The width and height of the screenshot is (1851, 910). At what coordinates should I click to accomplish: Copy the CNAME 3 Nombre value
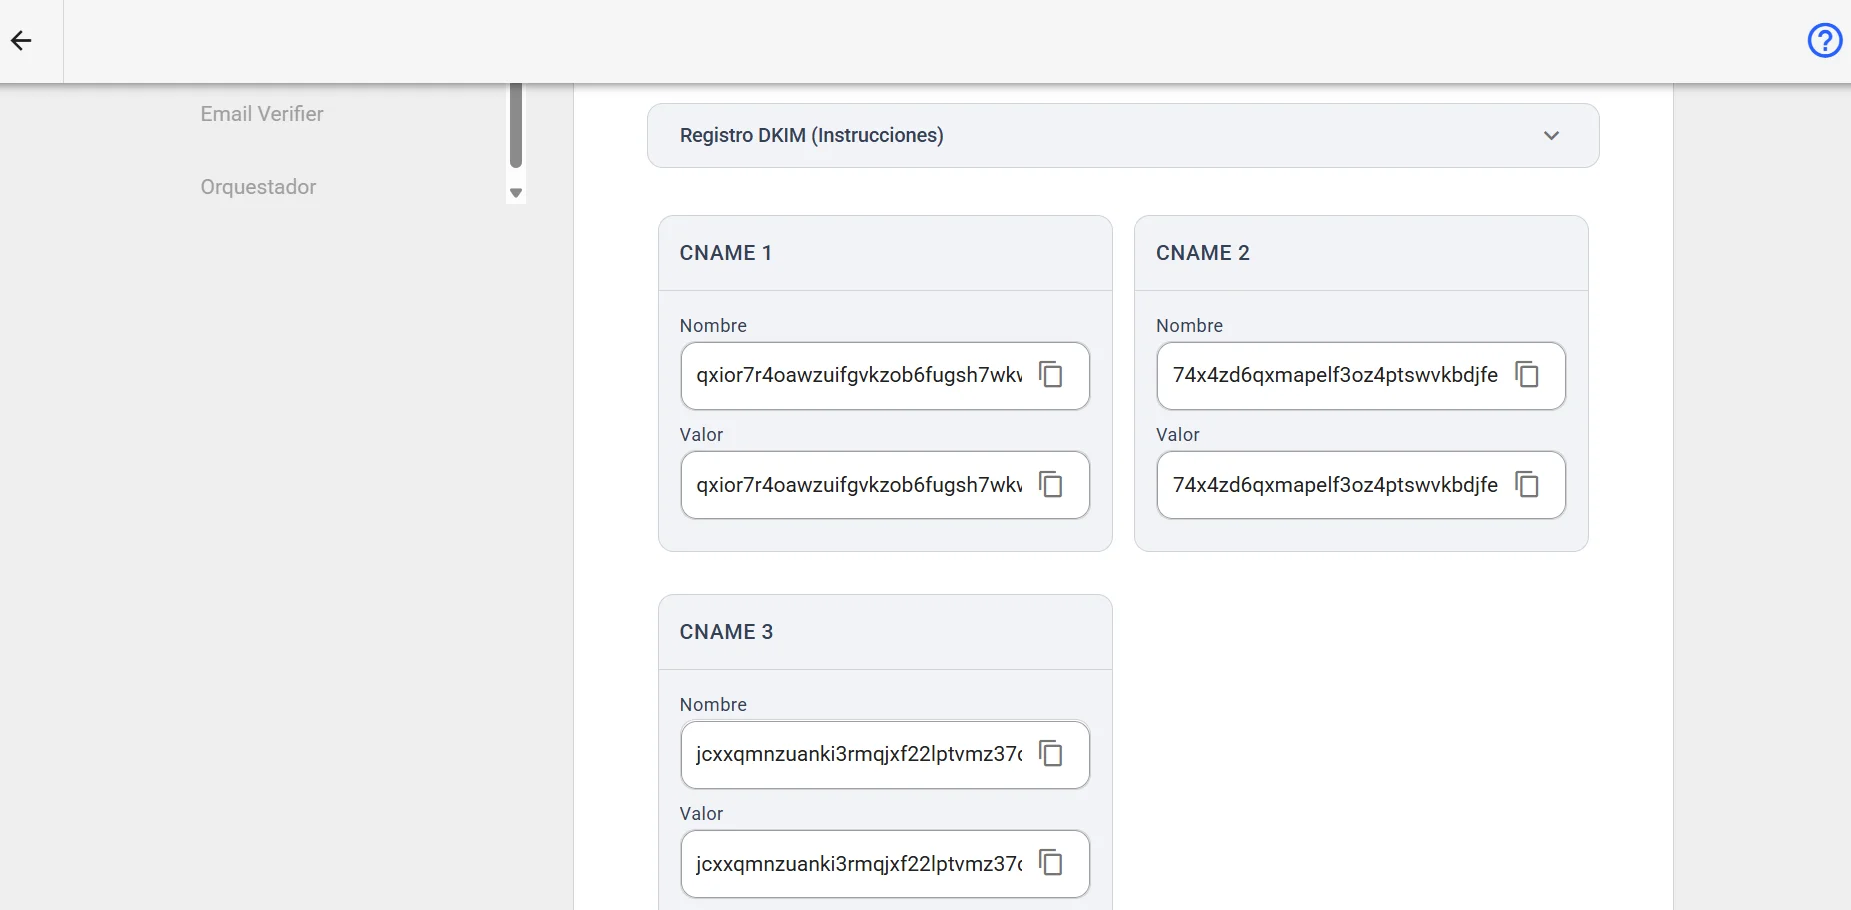pyautogui.click(x=1050, y=754)
